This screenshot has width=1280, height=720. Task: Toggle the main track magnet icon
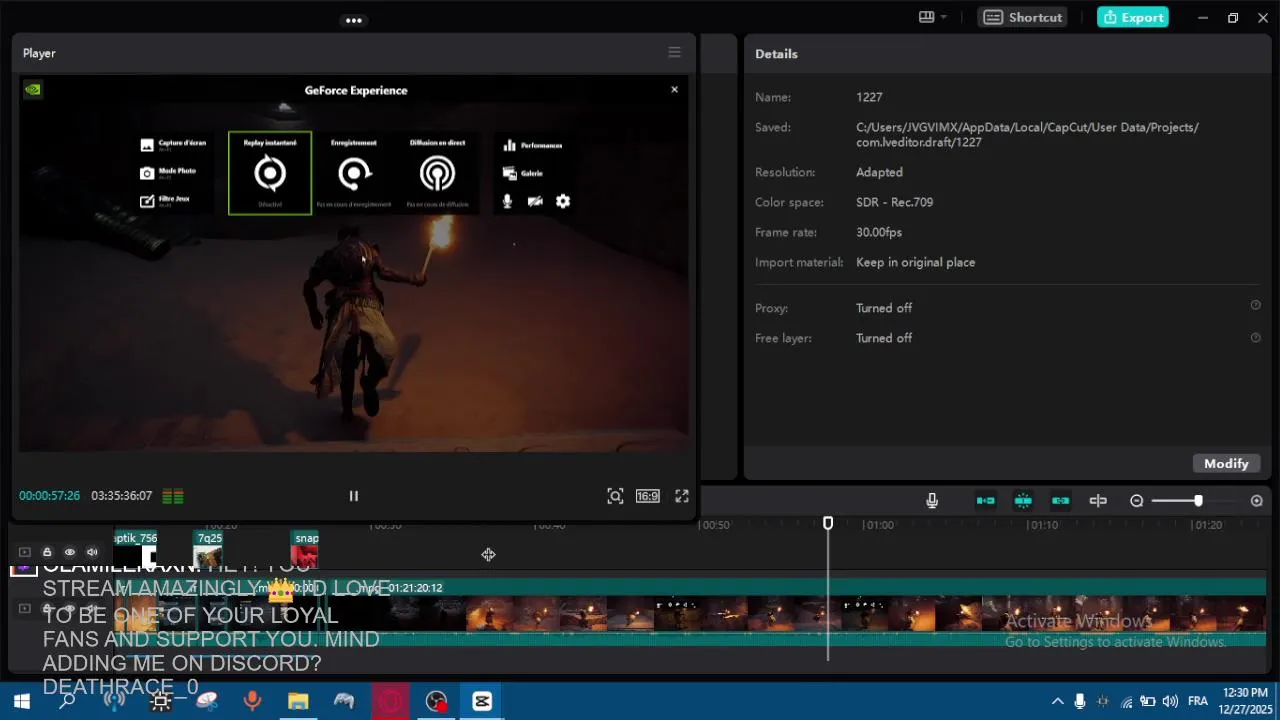[x=986, y=501]
